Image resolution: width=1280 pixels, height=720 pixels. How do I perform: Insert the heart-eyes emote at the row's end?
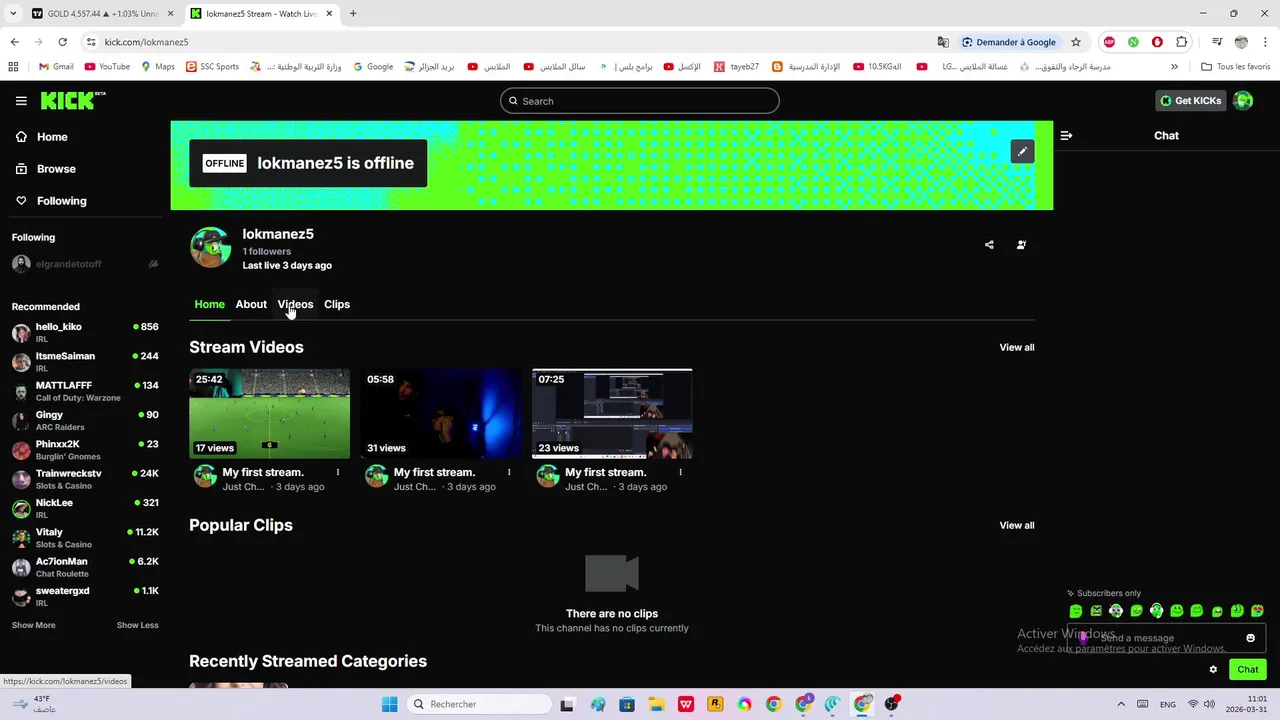pos(1257,611)
